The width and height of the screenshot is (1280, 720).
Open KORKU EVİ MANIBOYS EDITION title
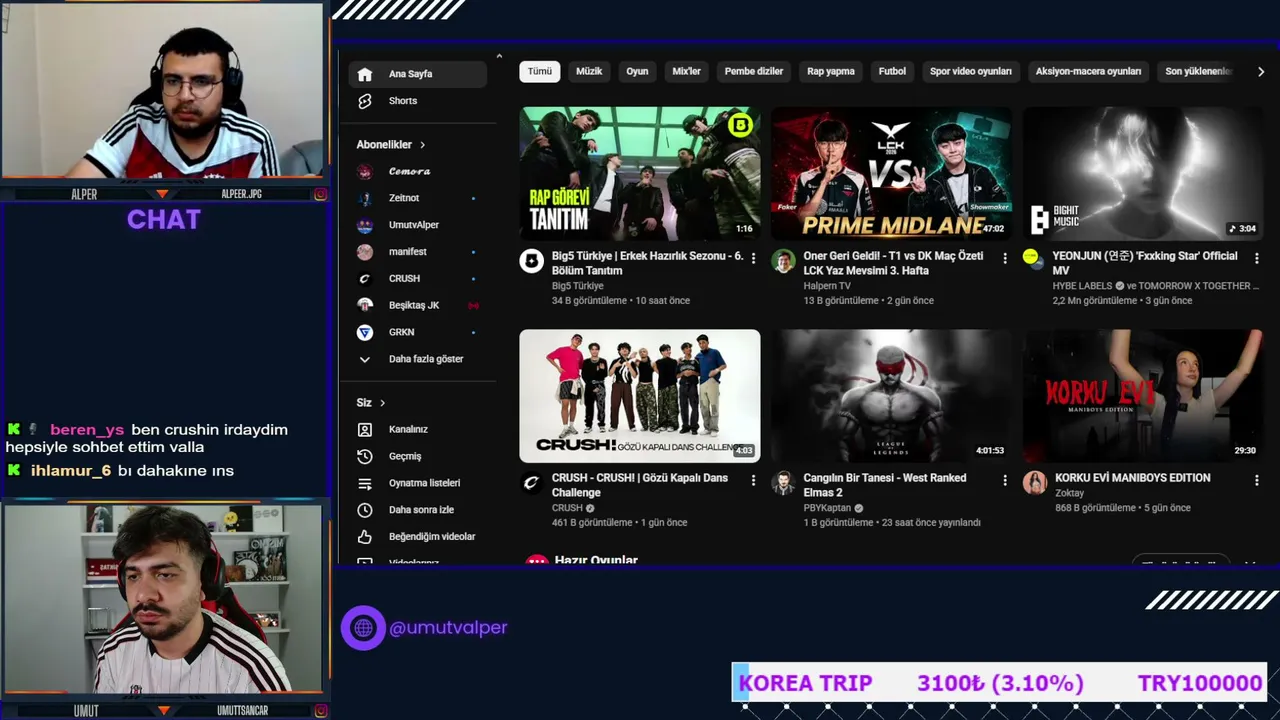[1133, 478]
